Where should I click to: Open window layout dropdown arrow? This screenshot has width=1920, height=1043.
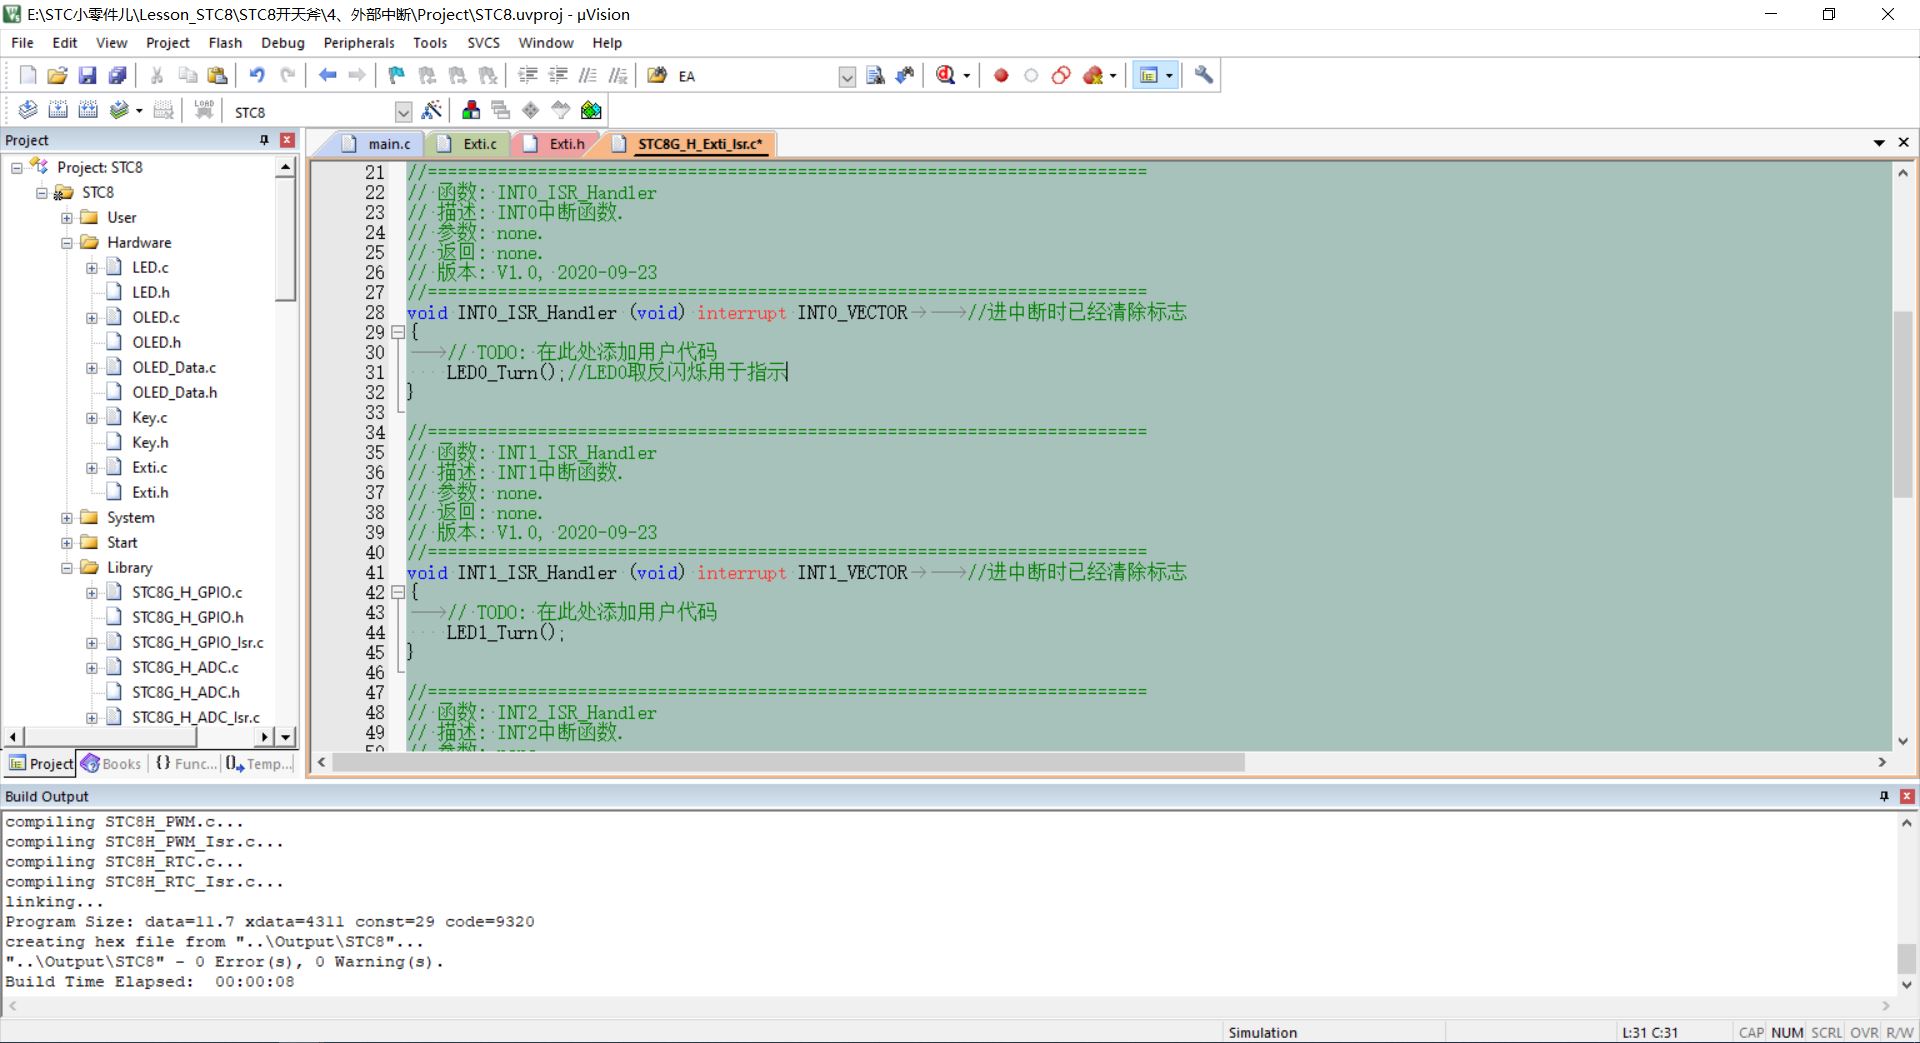click(x=1169, y=75)
